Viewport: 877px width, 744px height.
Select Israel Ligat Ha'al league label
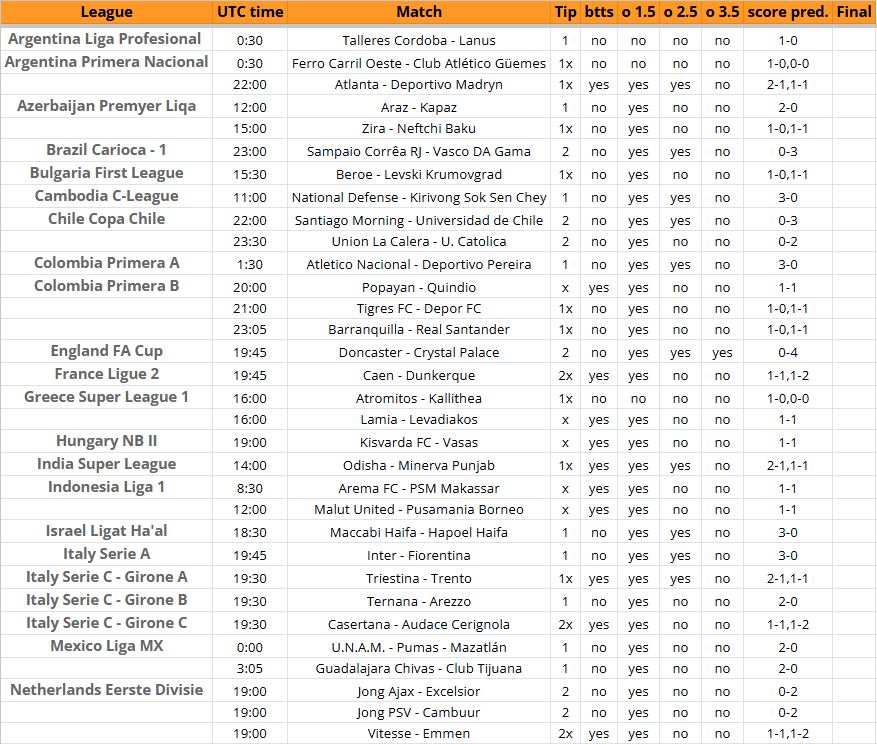106,531
